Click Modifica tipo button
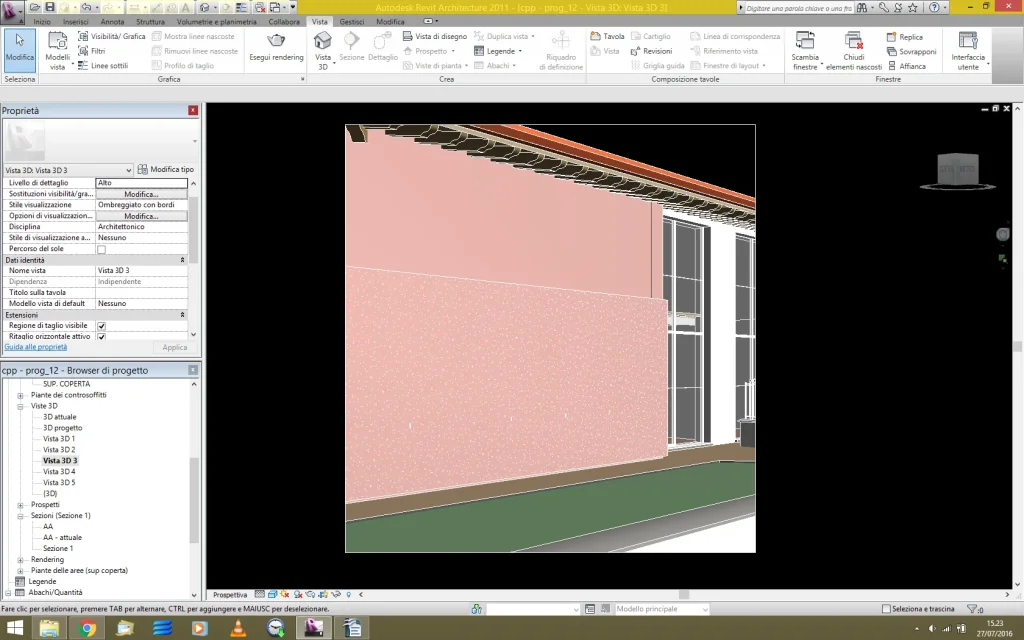1024x640 pixels. 166,169
